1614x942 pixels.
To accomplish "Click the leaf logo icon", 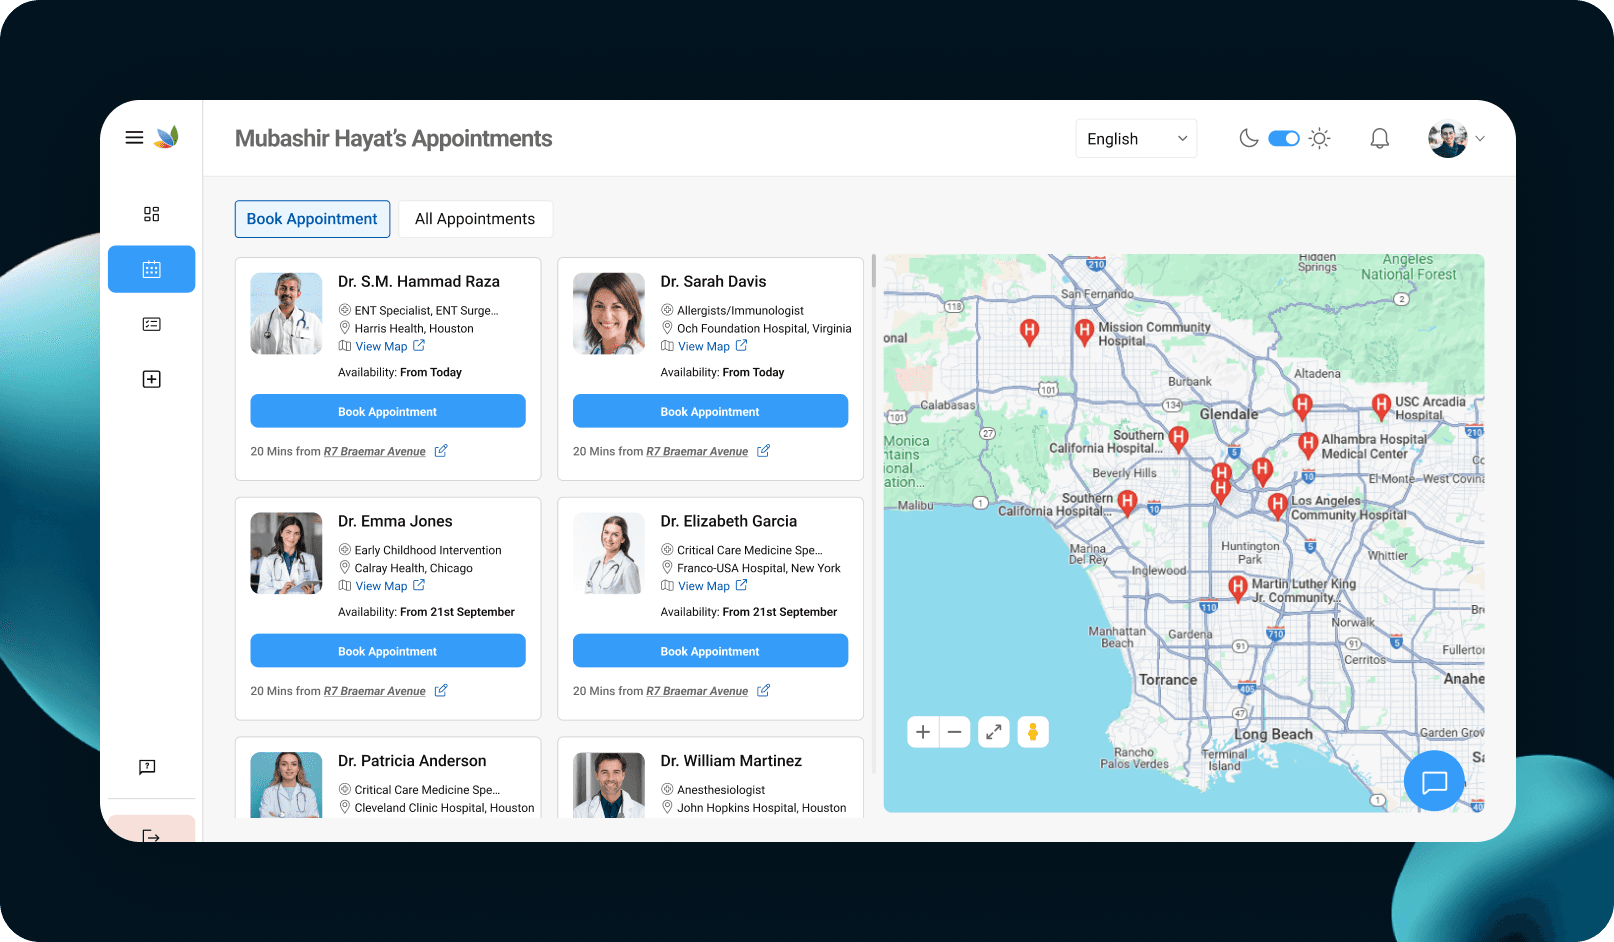I will 167,137.
